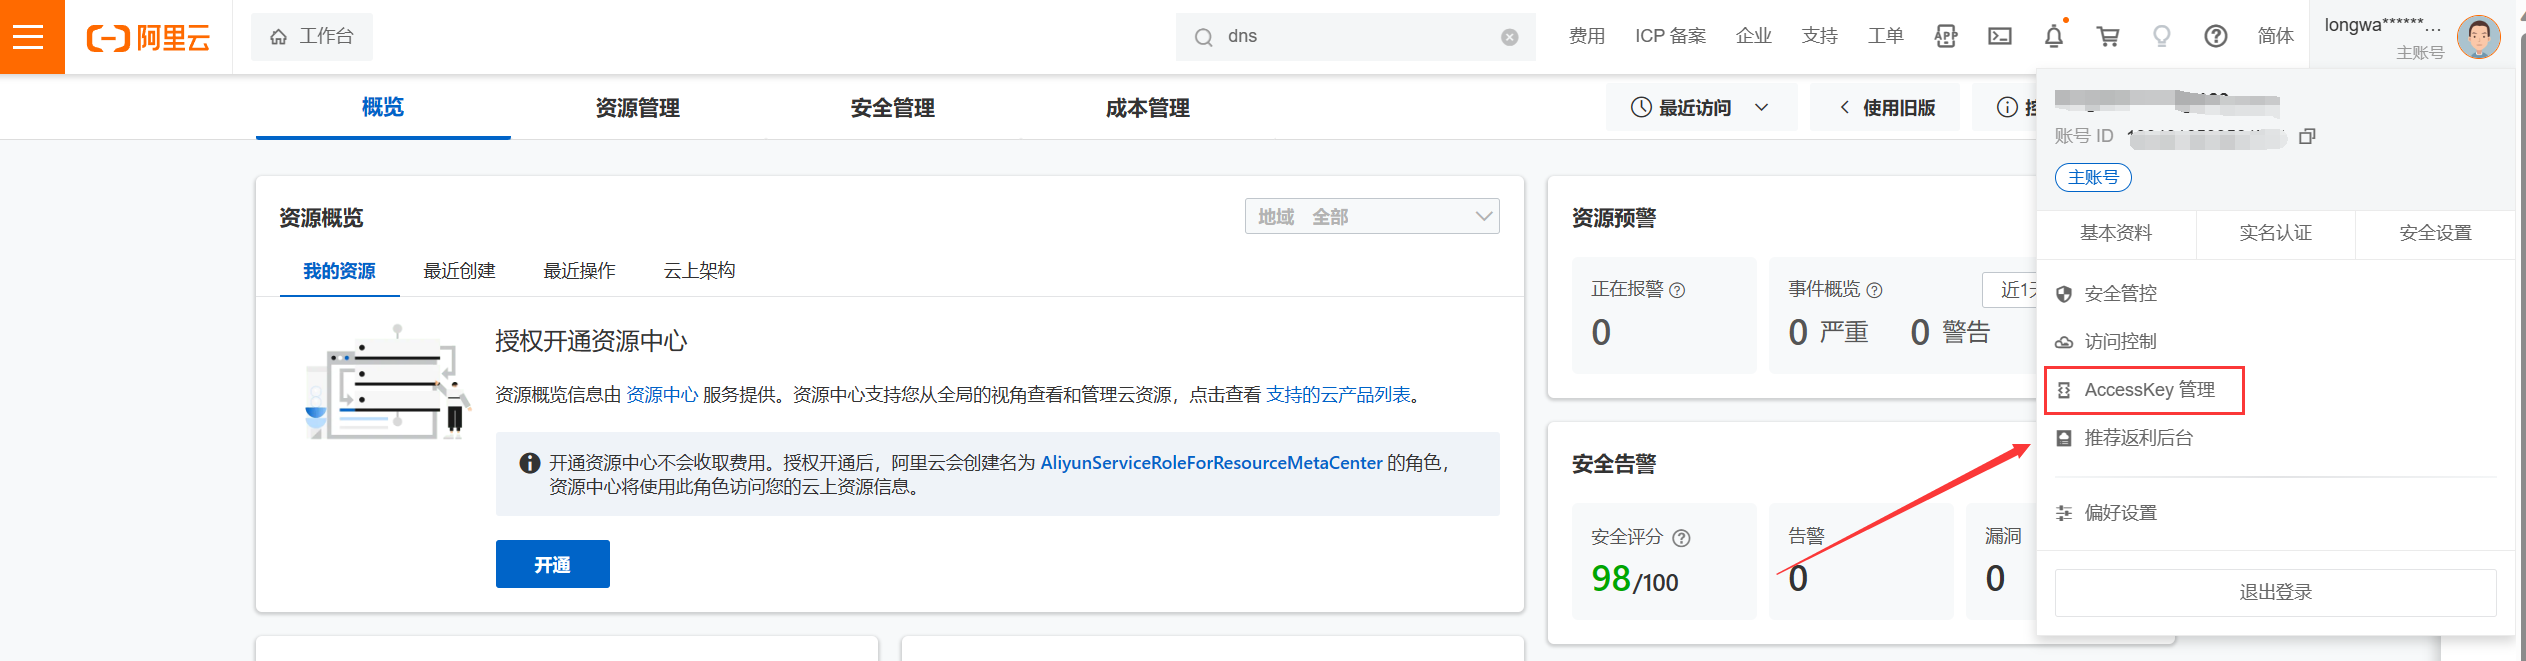Click help icon next to 正在报警
Image resolution: width=2526 pixels, height=661 pixels.
click(x=1678, y=290)
